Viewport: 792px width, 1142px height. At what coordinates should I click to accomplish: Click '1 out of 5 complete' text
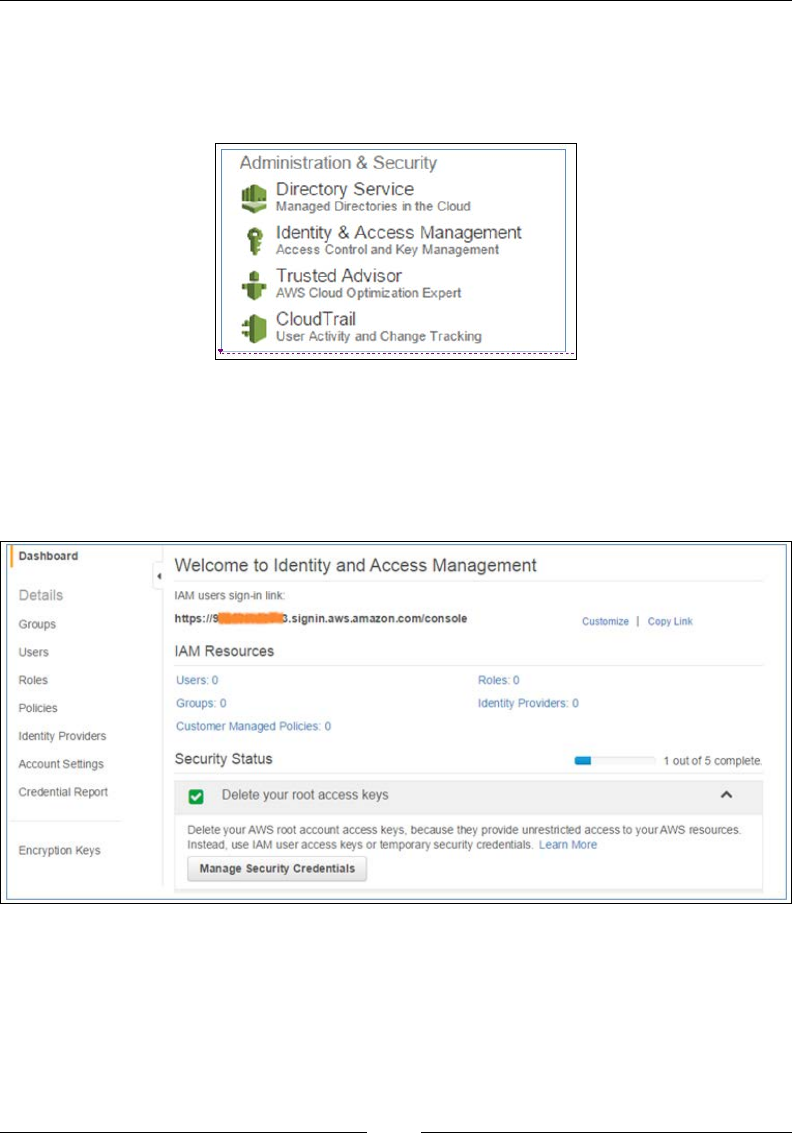(x=713, y=760)
